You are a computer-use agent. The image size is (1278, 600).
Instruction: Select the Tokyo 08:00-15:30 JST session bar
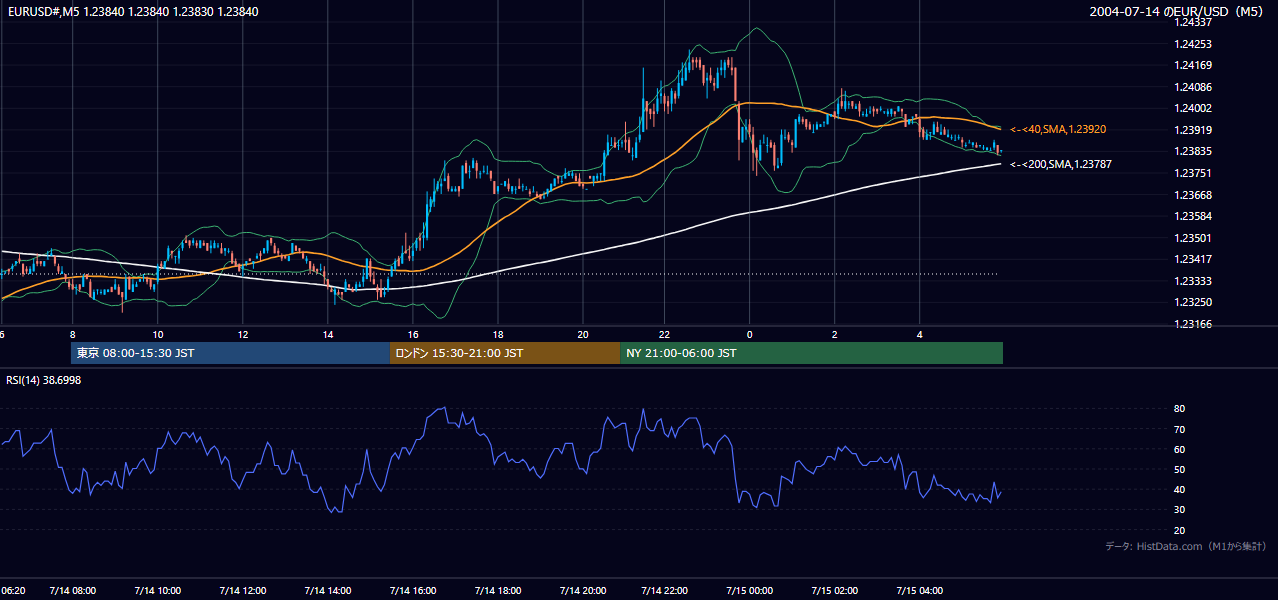[x=230, y=353]
